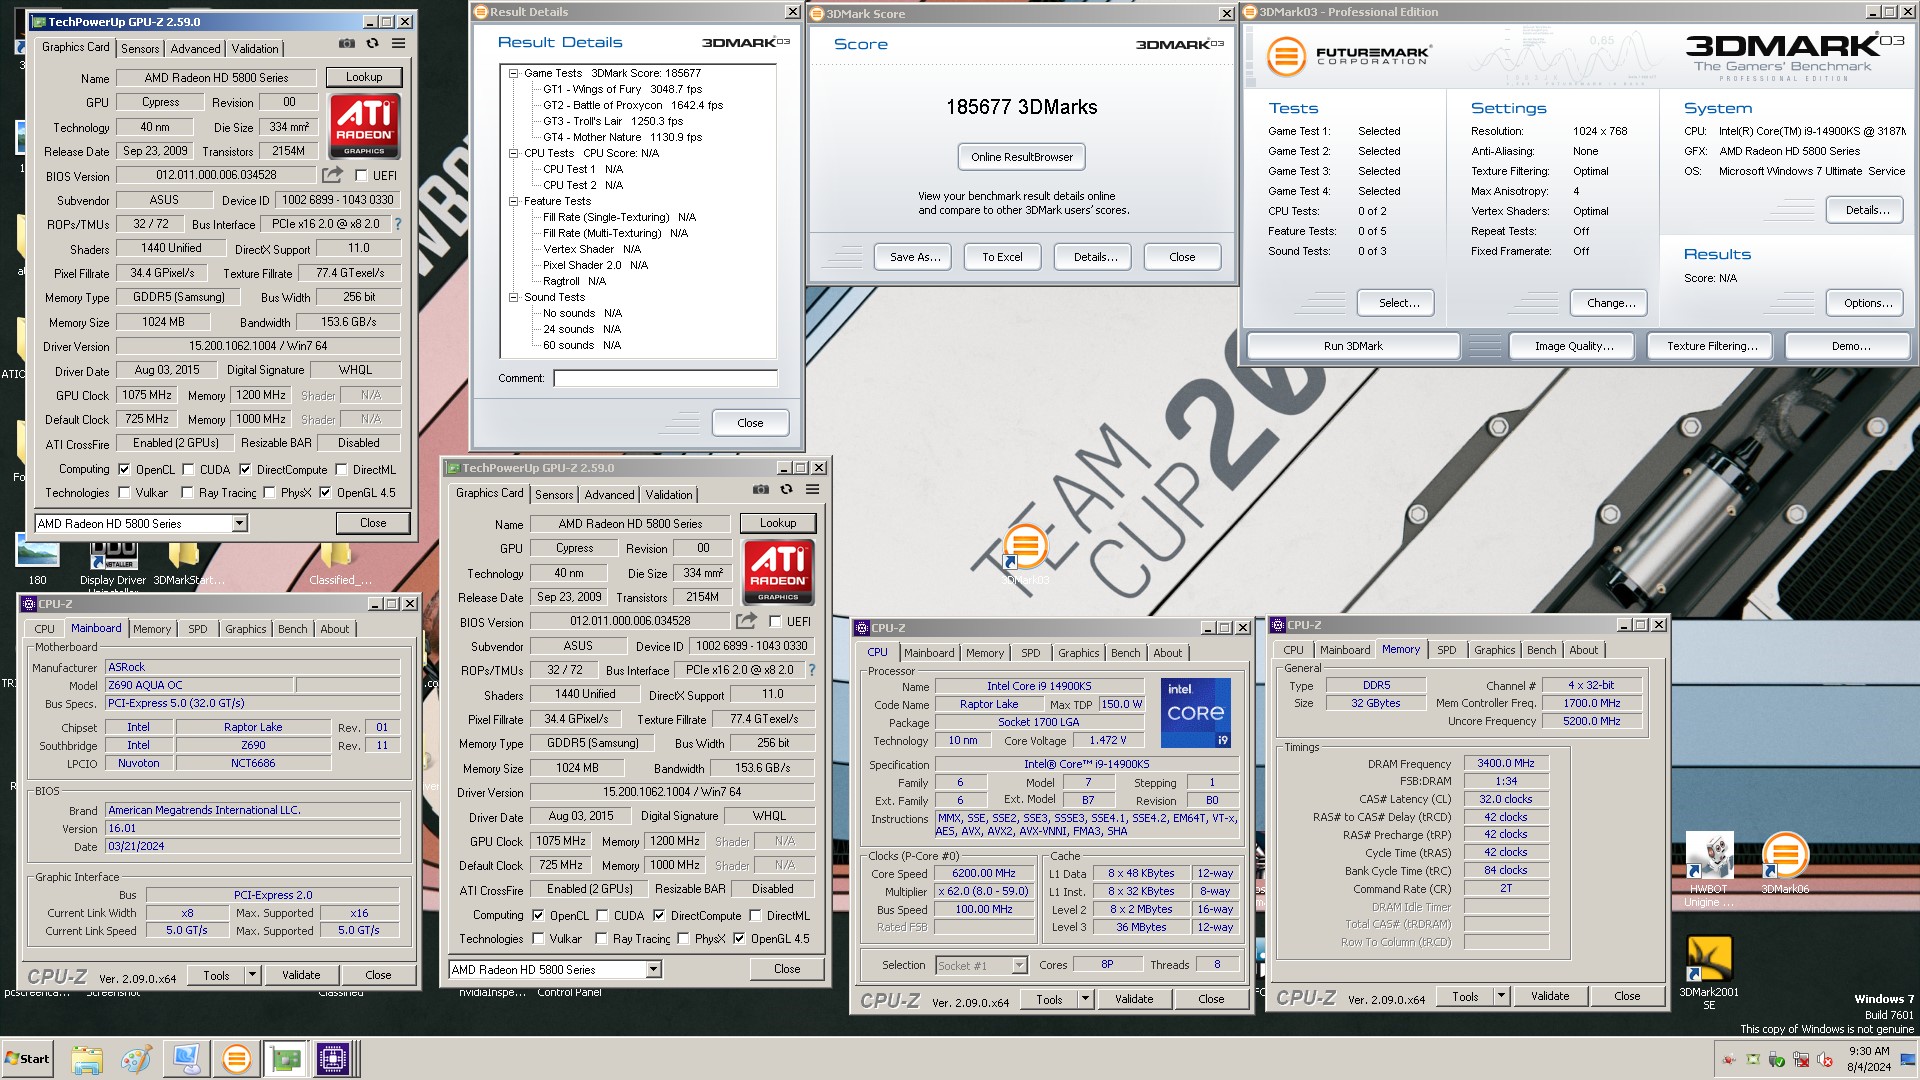The height and width of the screenshot is (1080, 1920).
Task: Click refresh icon in lower GPU-Z window
Action: 787,490
